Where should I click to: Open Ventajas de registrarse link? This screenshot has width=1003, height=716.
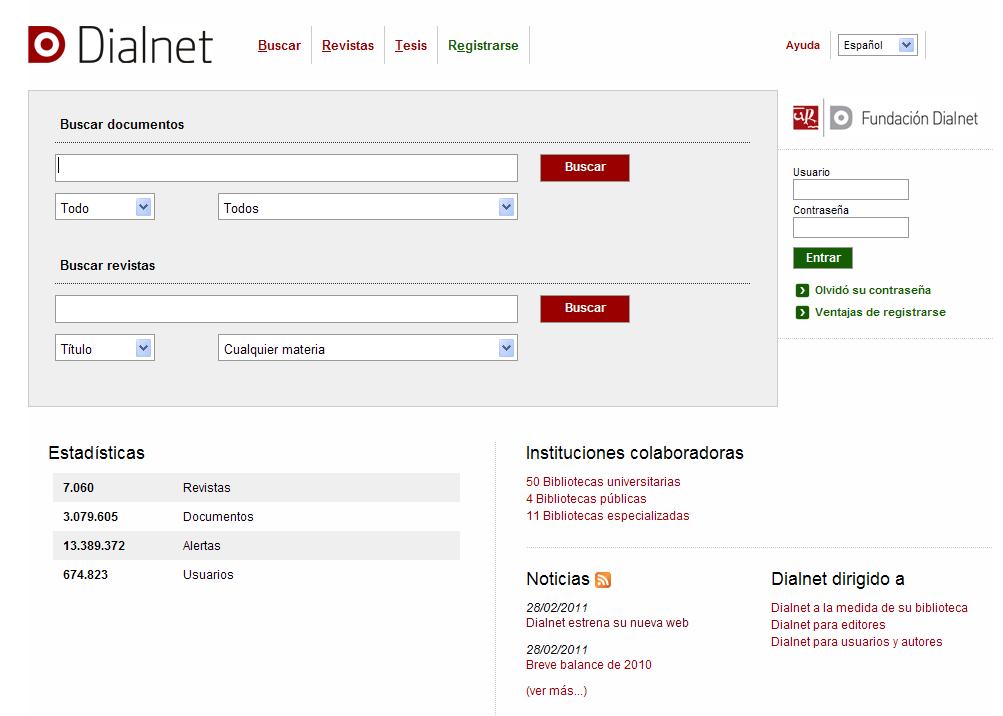point(880,312)
